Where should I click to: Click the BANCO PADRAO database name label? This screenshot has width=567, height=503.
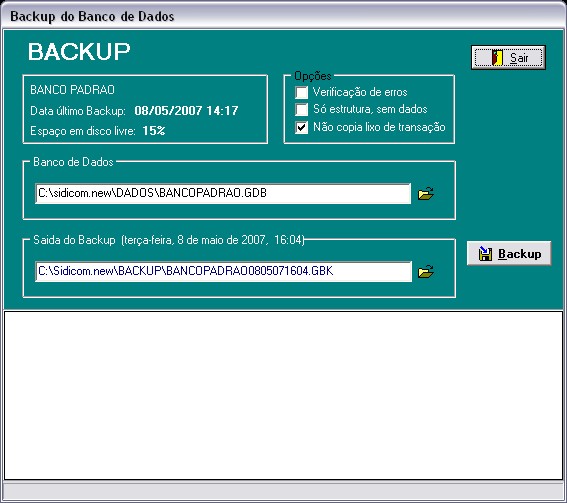click(x=72, y=90)
